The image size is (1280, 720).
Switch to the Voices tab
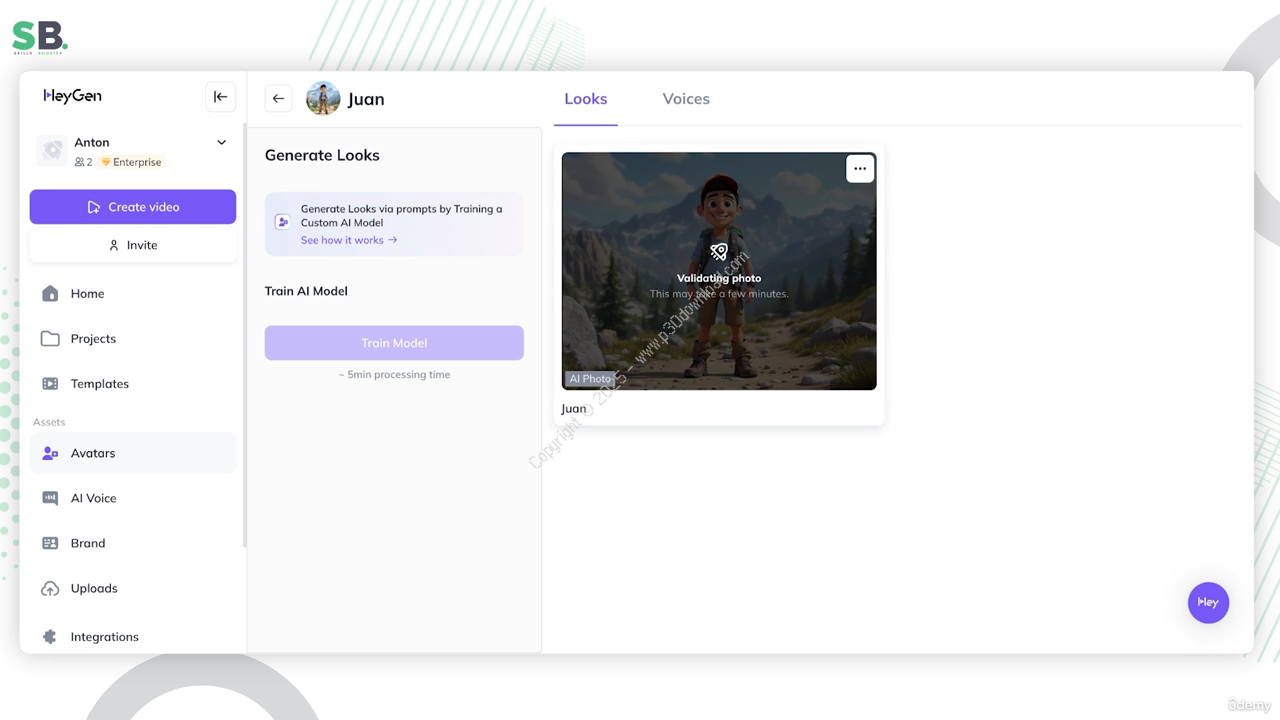[x=686, y=99]
